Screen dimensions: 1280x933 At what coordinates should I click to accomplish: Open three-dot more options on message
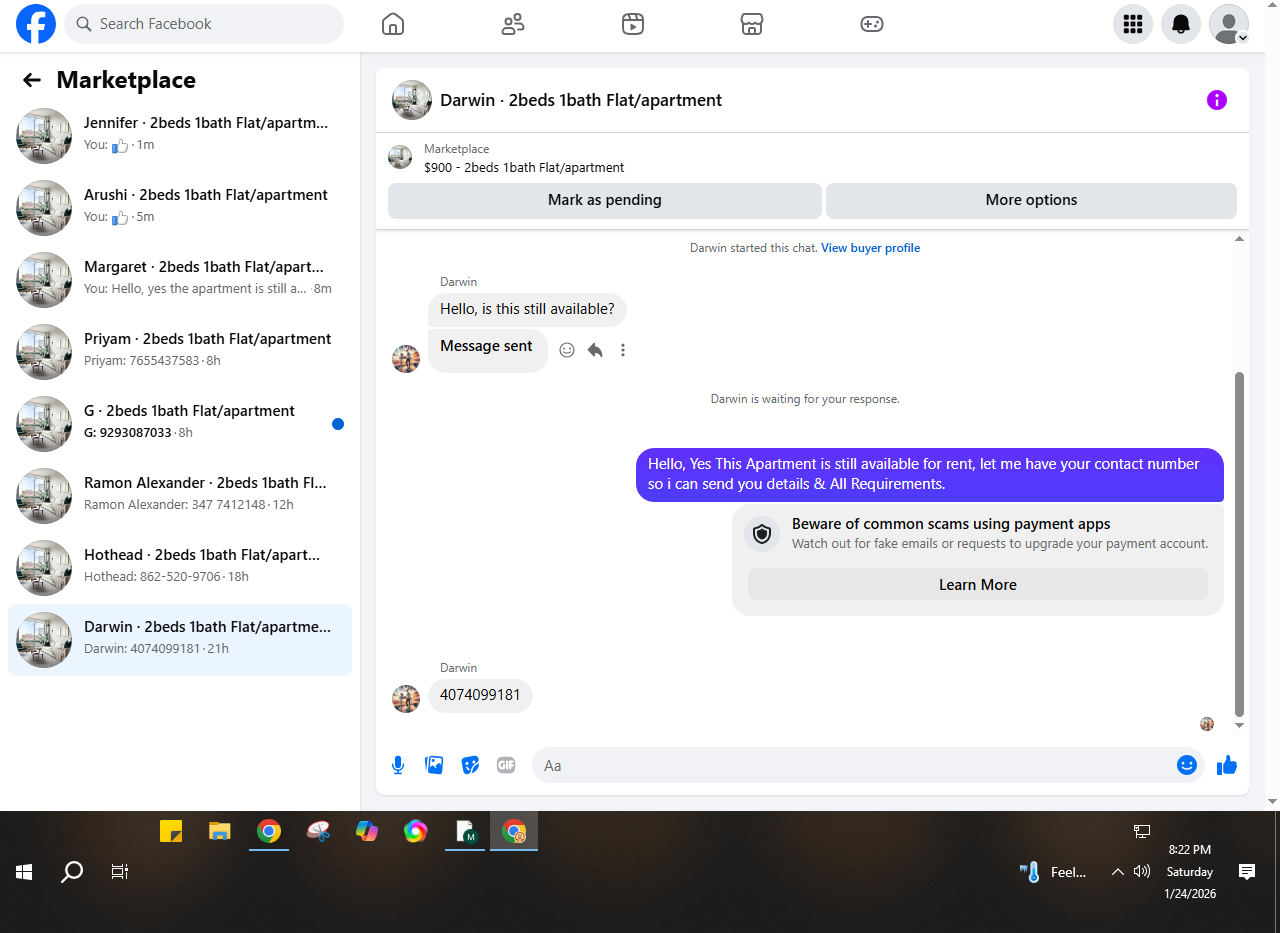pyautogui.click(x=623, y=350)
